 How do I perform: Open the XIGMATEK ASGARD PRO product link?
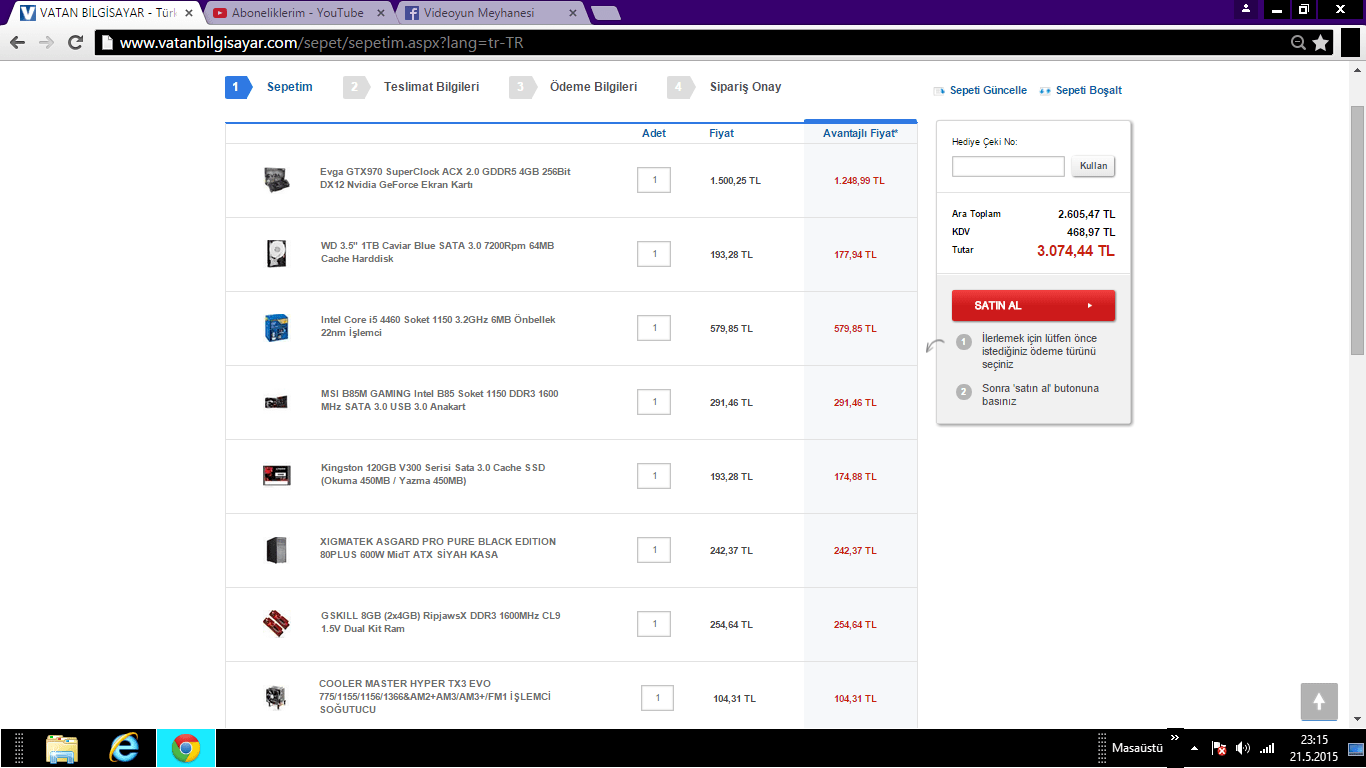tap(438, 548)
